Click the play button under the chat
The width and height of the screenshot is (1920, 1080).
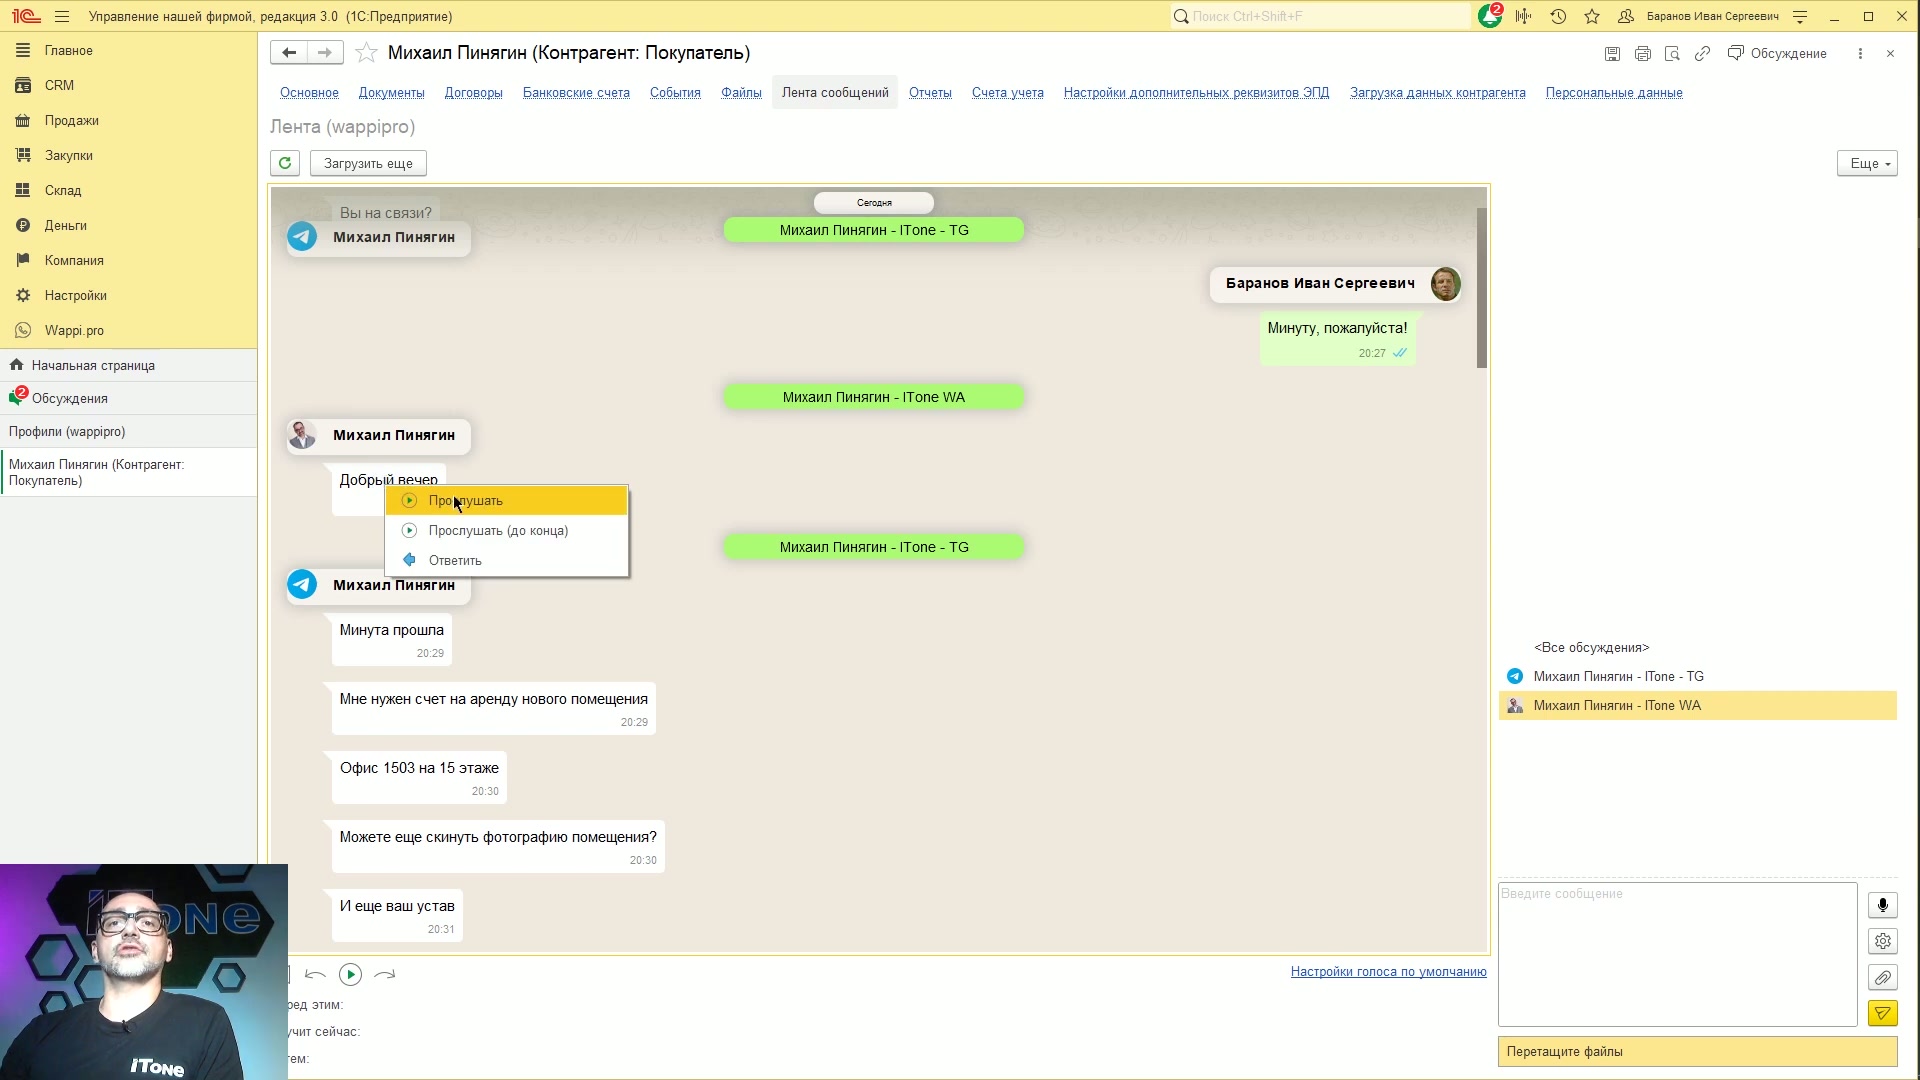[350, 974]
